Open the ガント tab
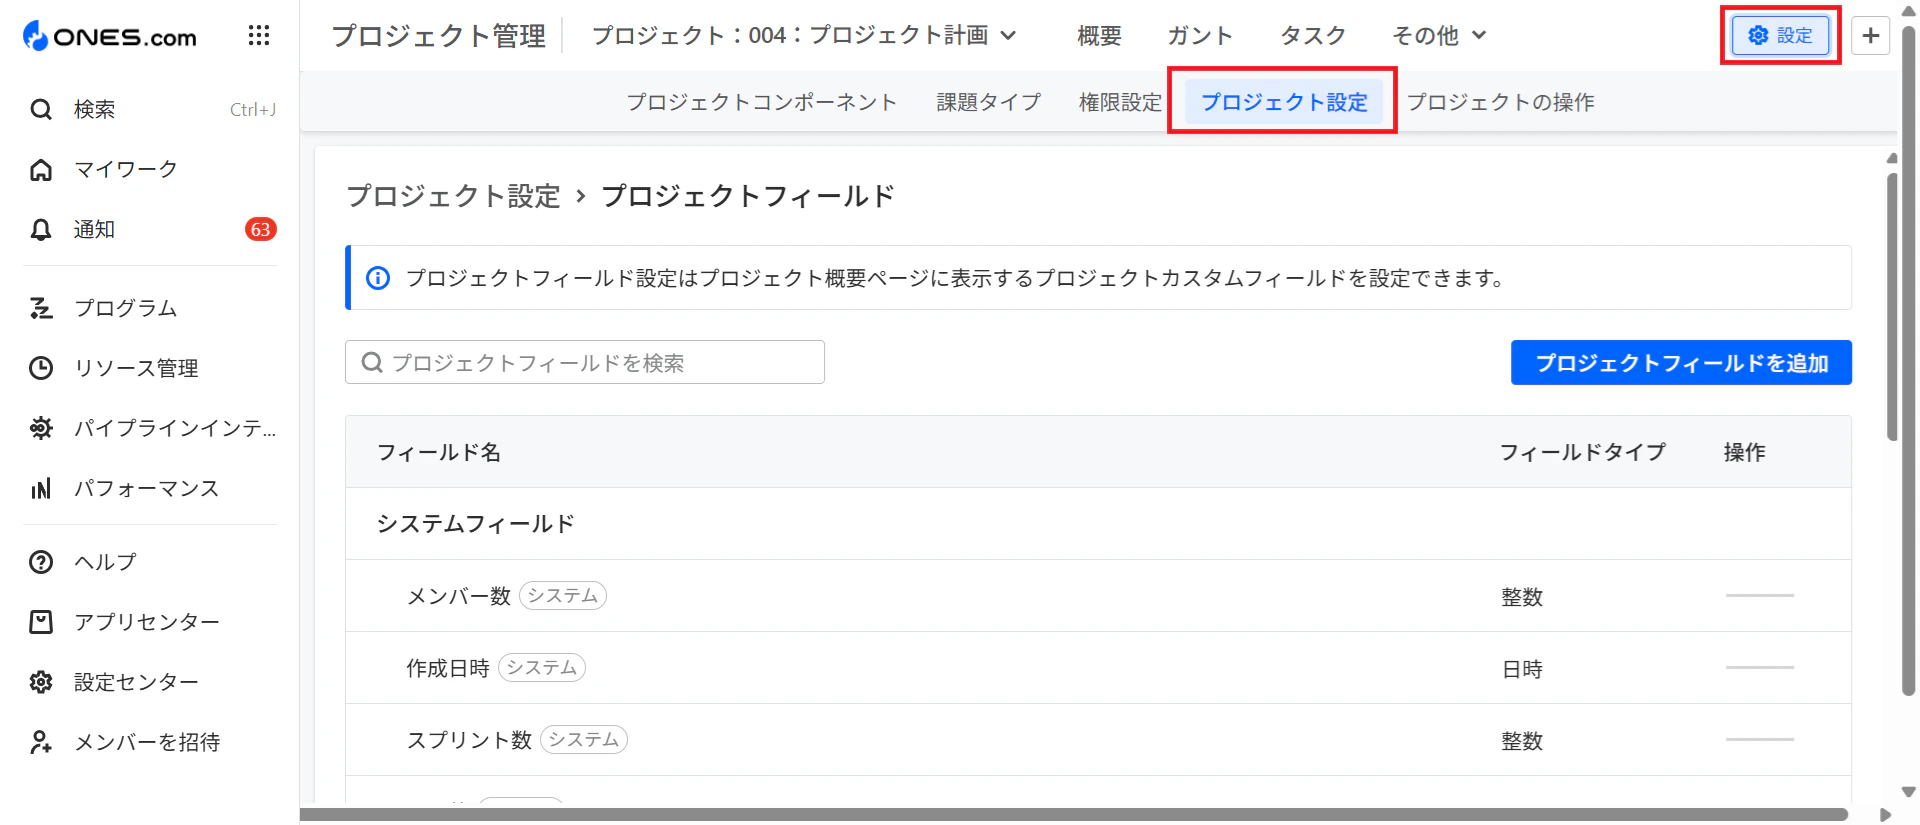Viewport: 1920px width, 825px height. click(x=1200, y=36)
